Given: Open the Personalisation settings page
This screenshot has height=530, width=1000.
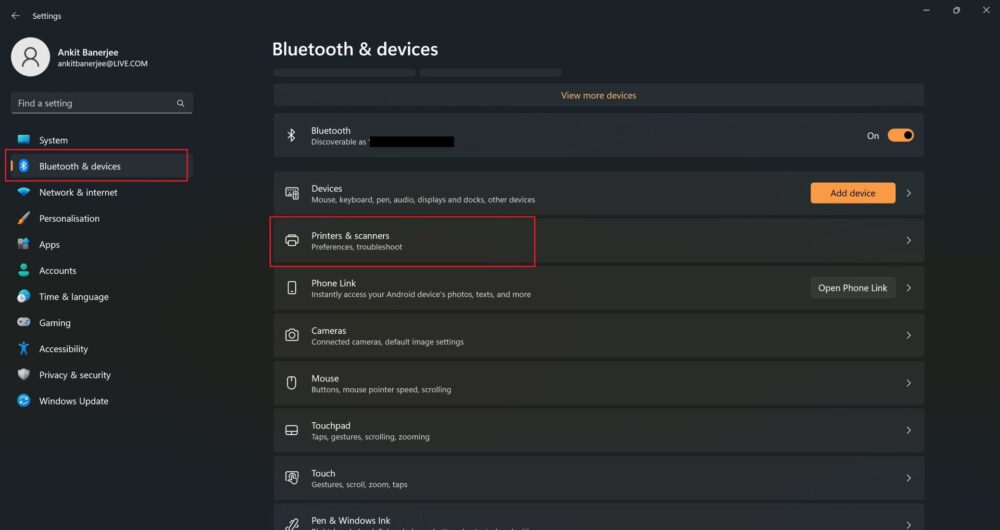Looking at the screenshot, I should pos(69,218).
